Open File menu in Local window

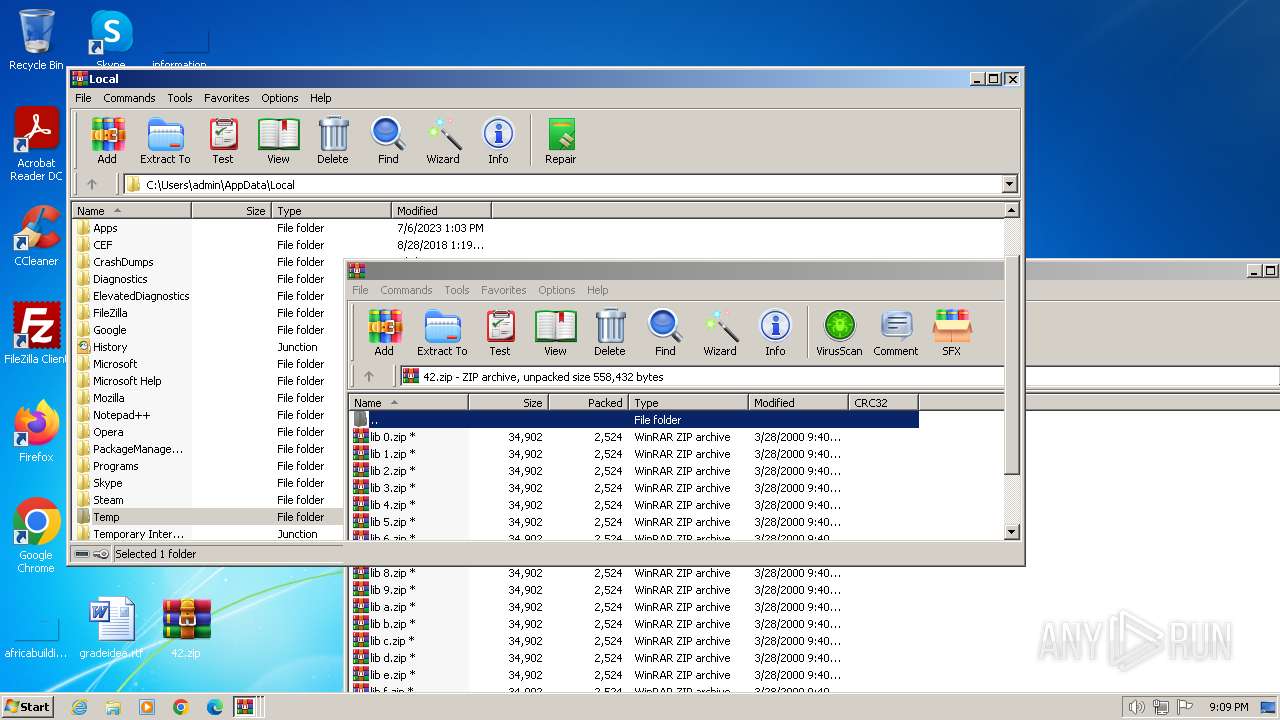click(83, 98)
